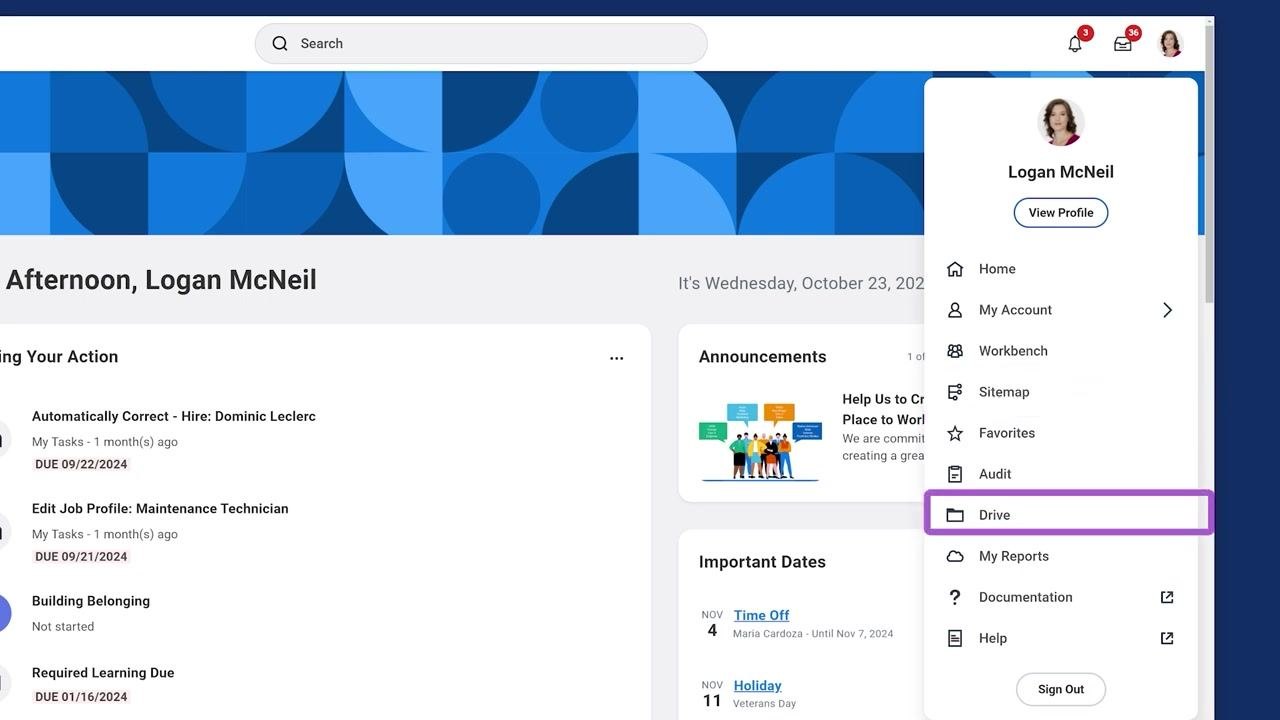Click the external link icon beside Help
Image resolution: width=1280 pixels, height=720 pixels.
1167,638
